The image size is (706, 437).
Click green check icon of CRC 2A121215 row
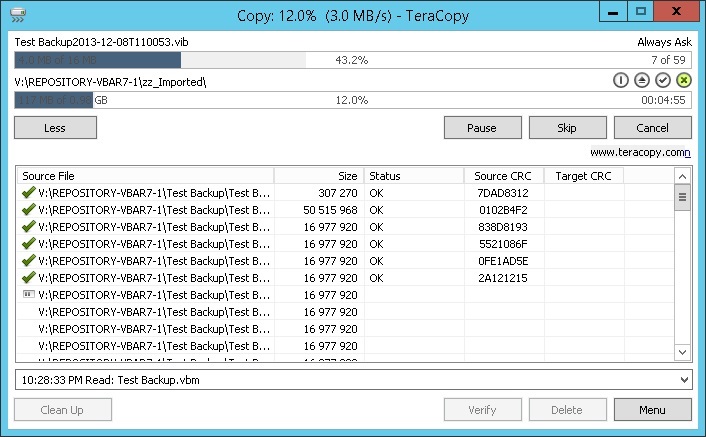tap(28, 277)
